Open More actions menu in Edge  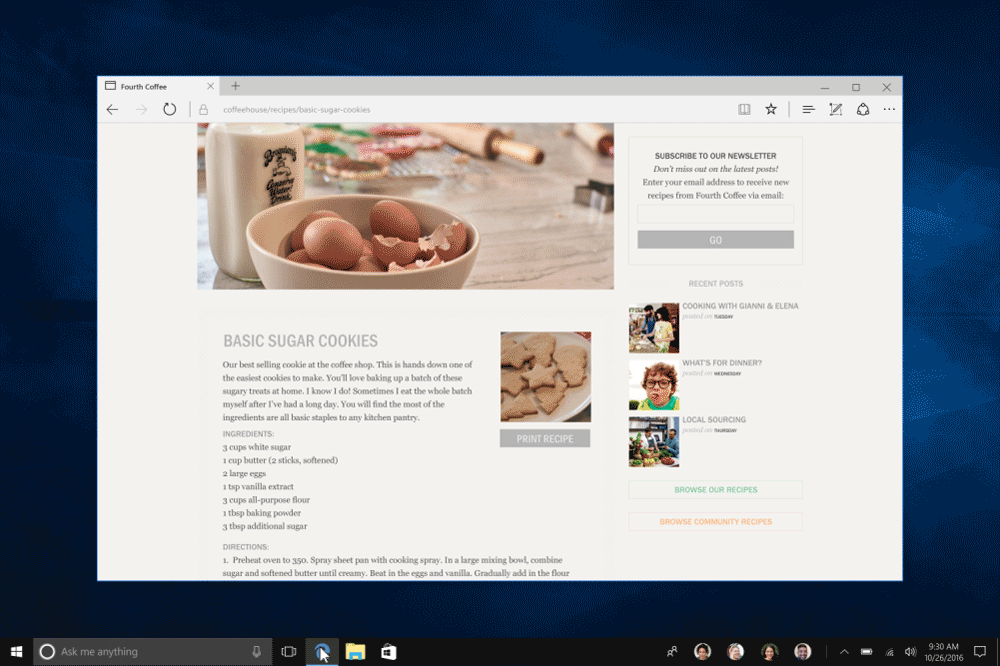point(889,109)
